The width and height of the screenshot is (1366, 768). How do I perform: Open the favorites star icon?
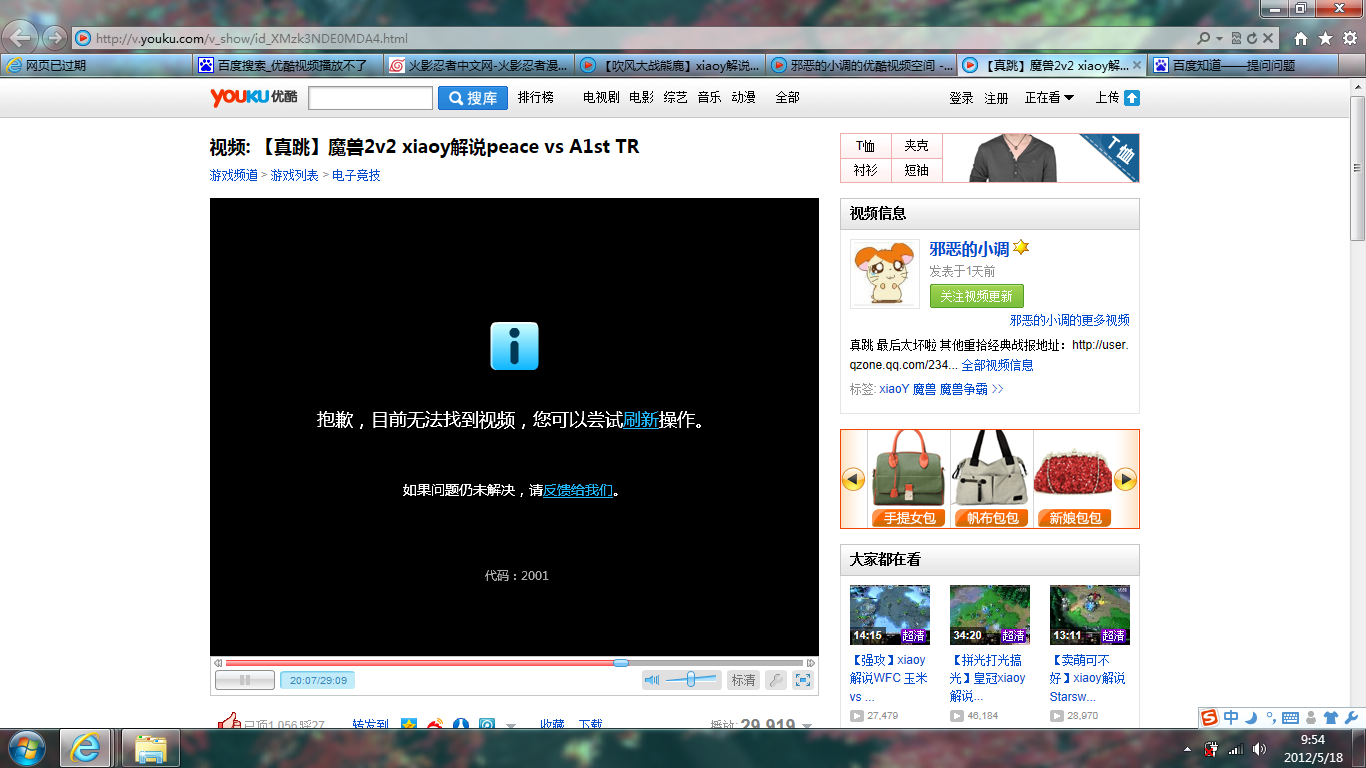(1325, 38)
